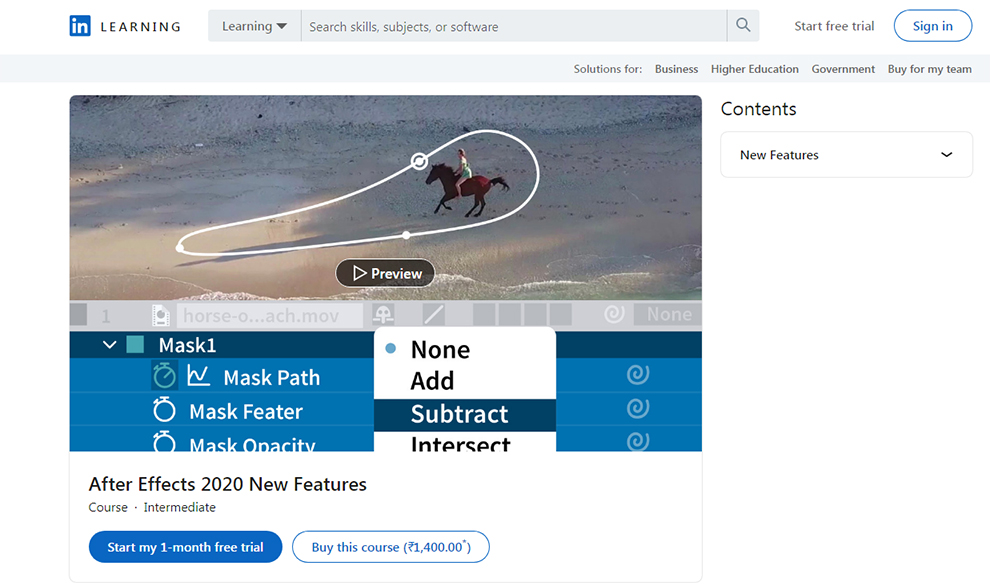The image size is (990, 586).
Task: Collapse the Mask1 chevron
Action: coord(110,345)
